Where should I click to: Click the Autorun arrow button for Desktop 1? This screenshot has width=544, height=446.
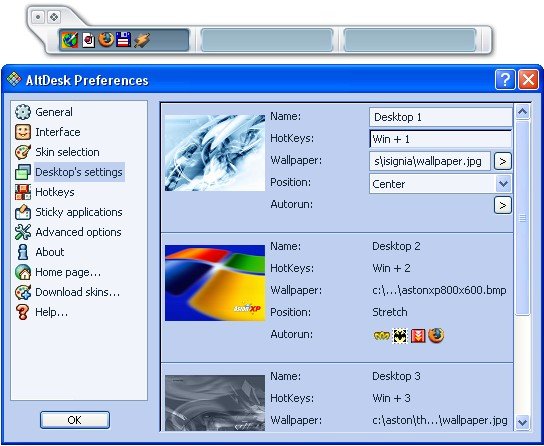click(502, 205)
